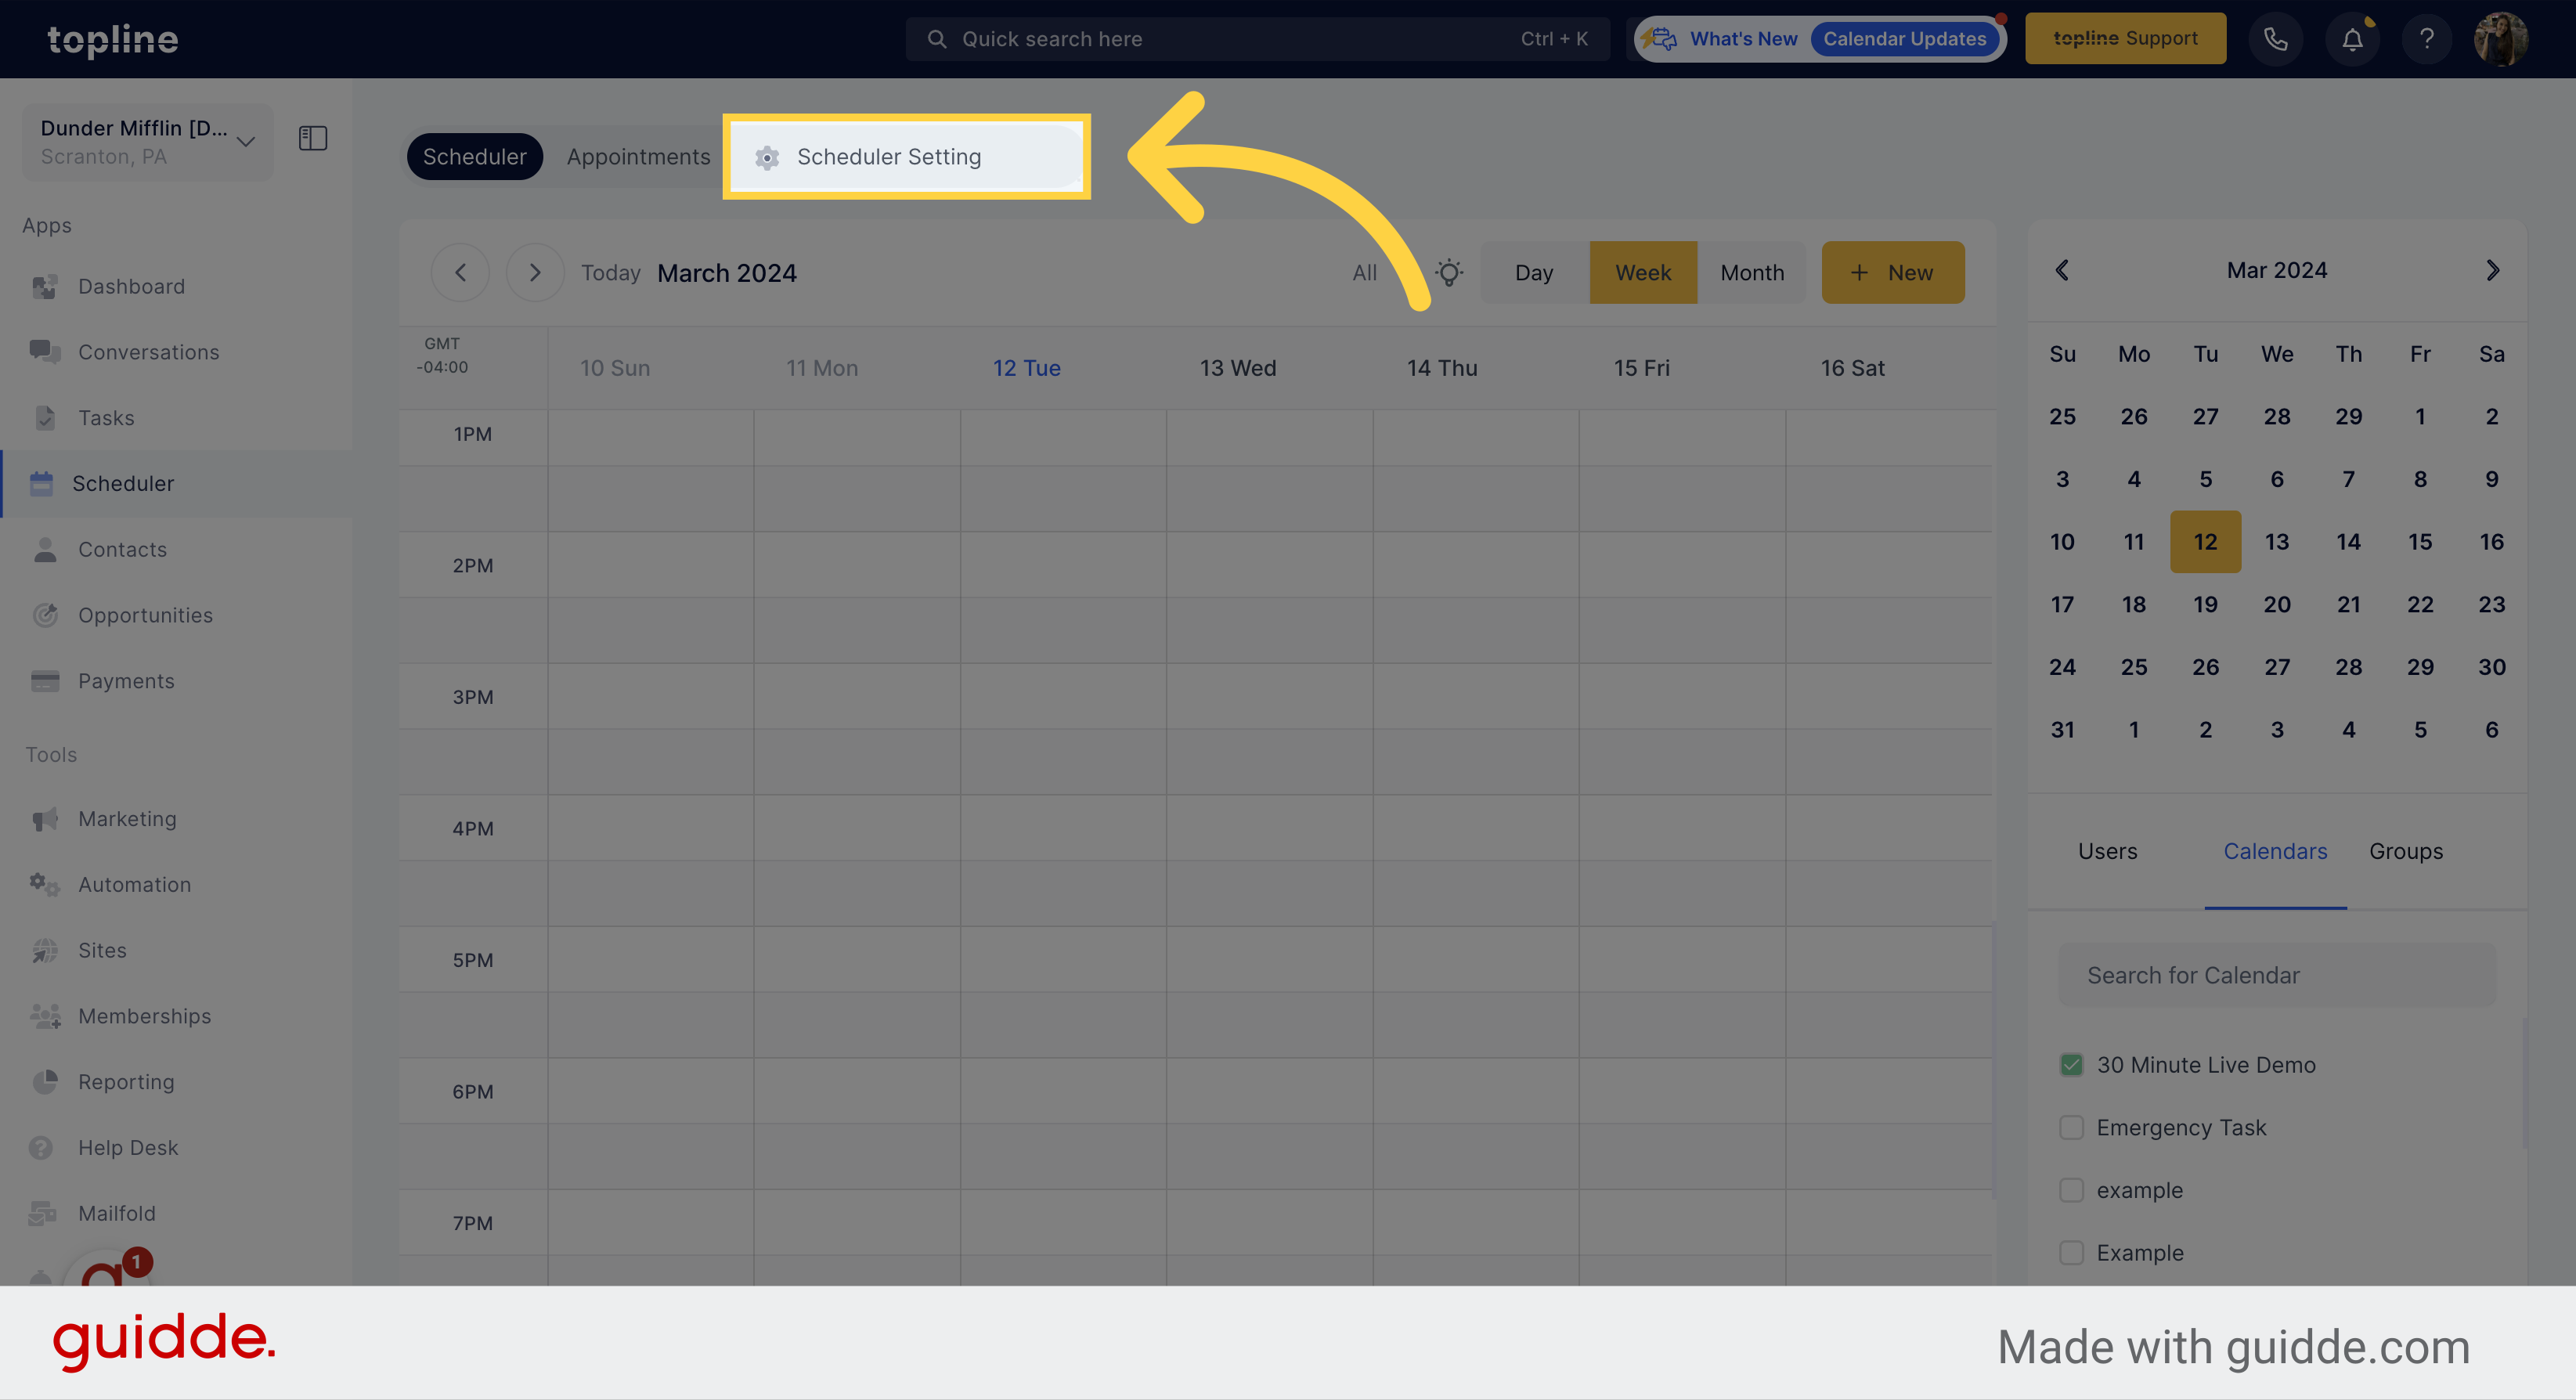
Task: Click the Payments sidebar icon
Action: tap(45, 680)
